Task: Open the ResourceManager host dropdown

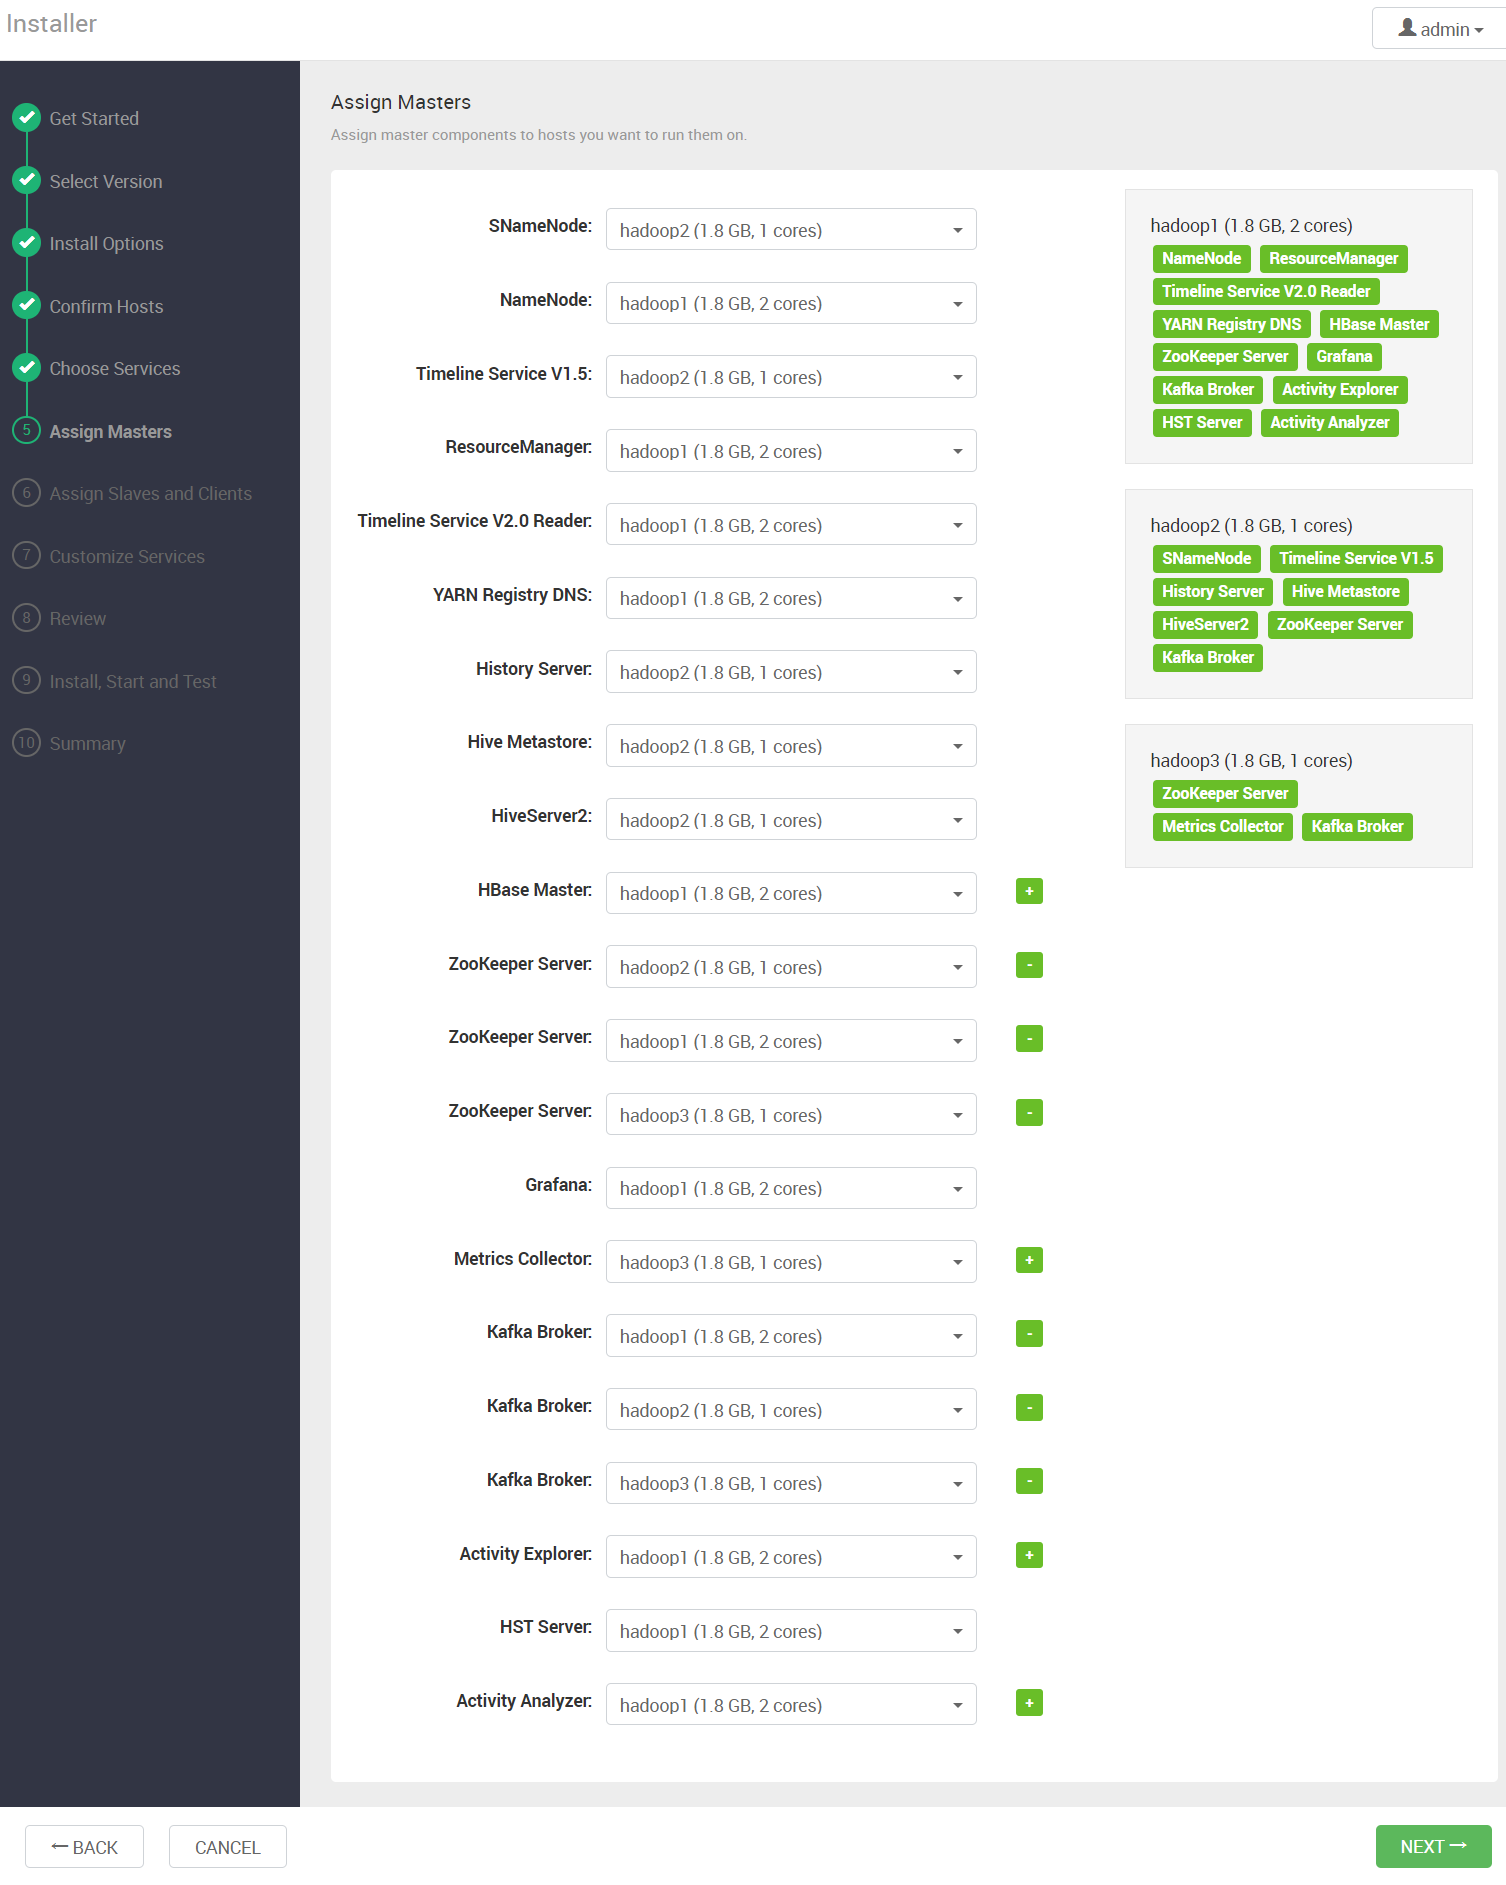Action: coord(791,451)
